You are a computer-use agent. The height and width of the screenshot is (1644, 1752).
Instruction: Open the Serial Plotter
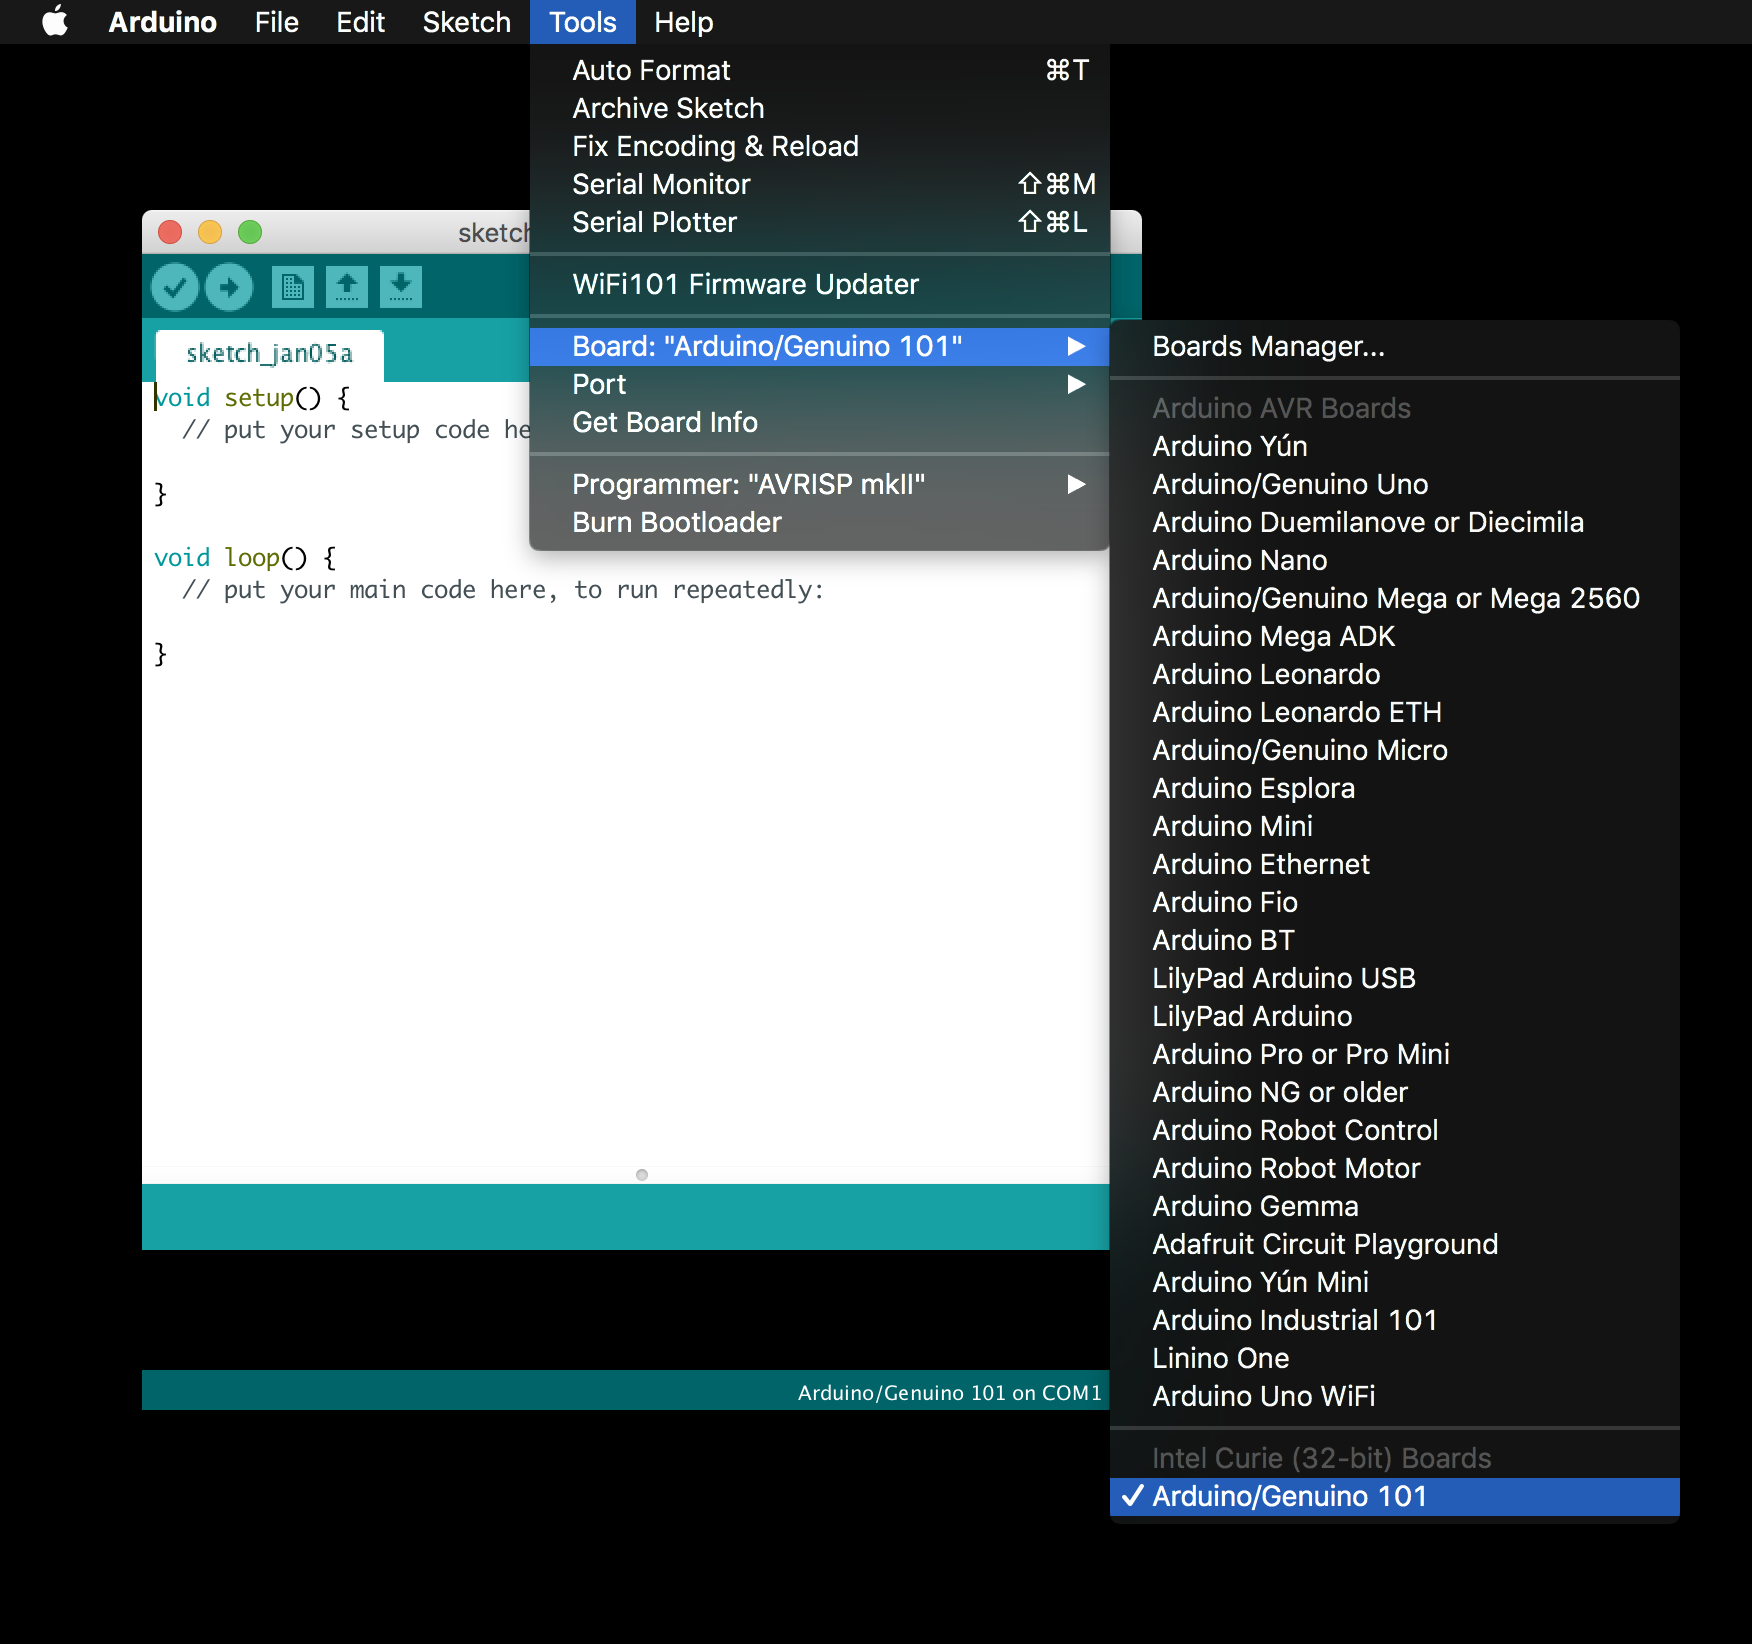click(819, 223)
